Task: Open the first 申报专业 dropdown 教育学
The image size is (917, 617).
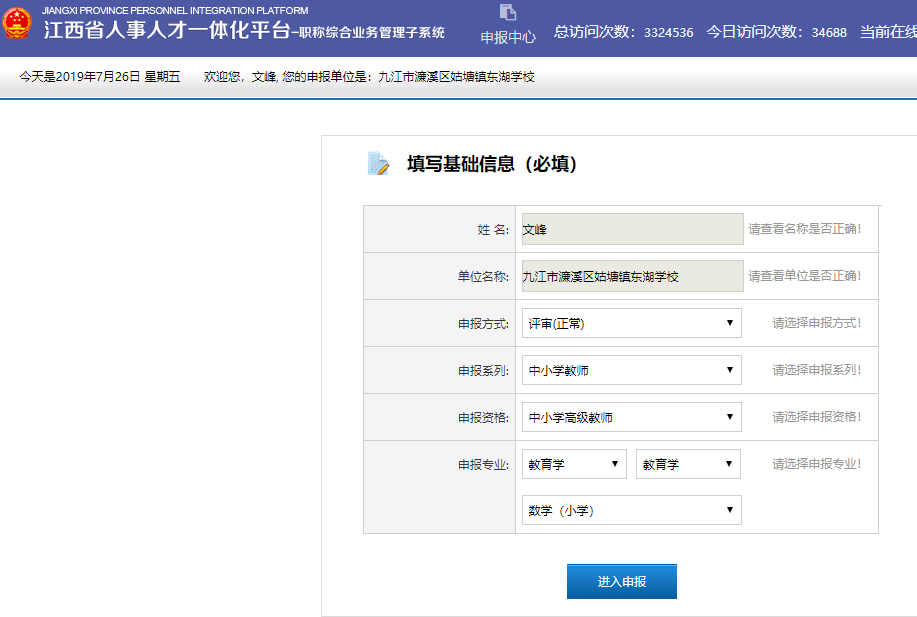Action: point(574,464)
